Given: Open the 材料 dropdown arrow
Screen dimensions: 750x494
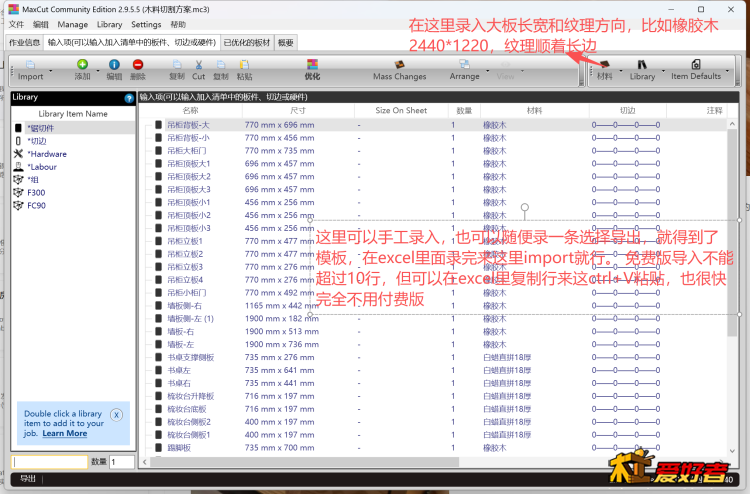Looking at the screenshot, I should point(621,71).
